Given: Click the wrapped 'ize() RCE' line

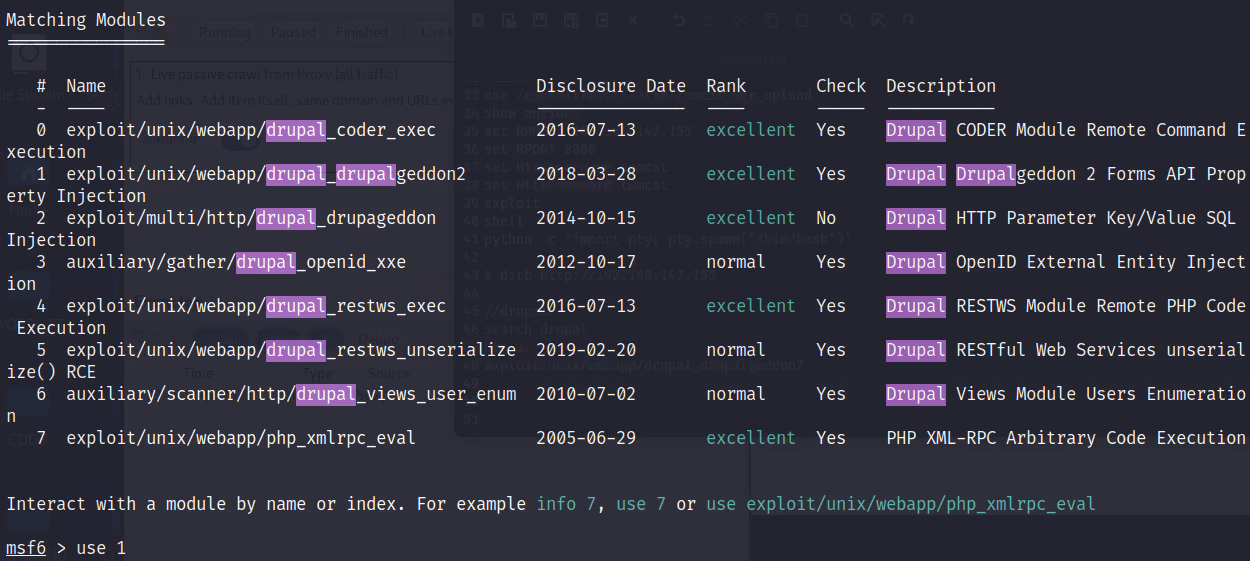Looking at the screenshot, I should (51, 372).
